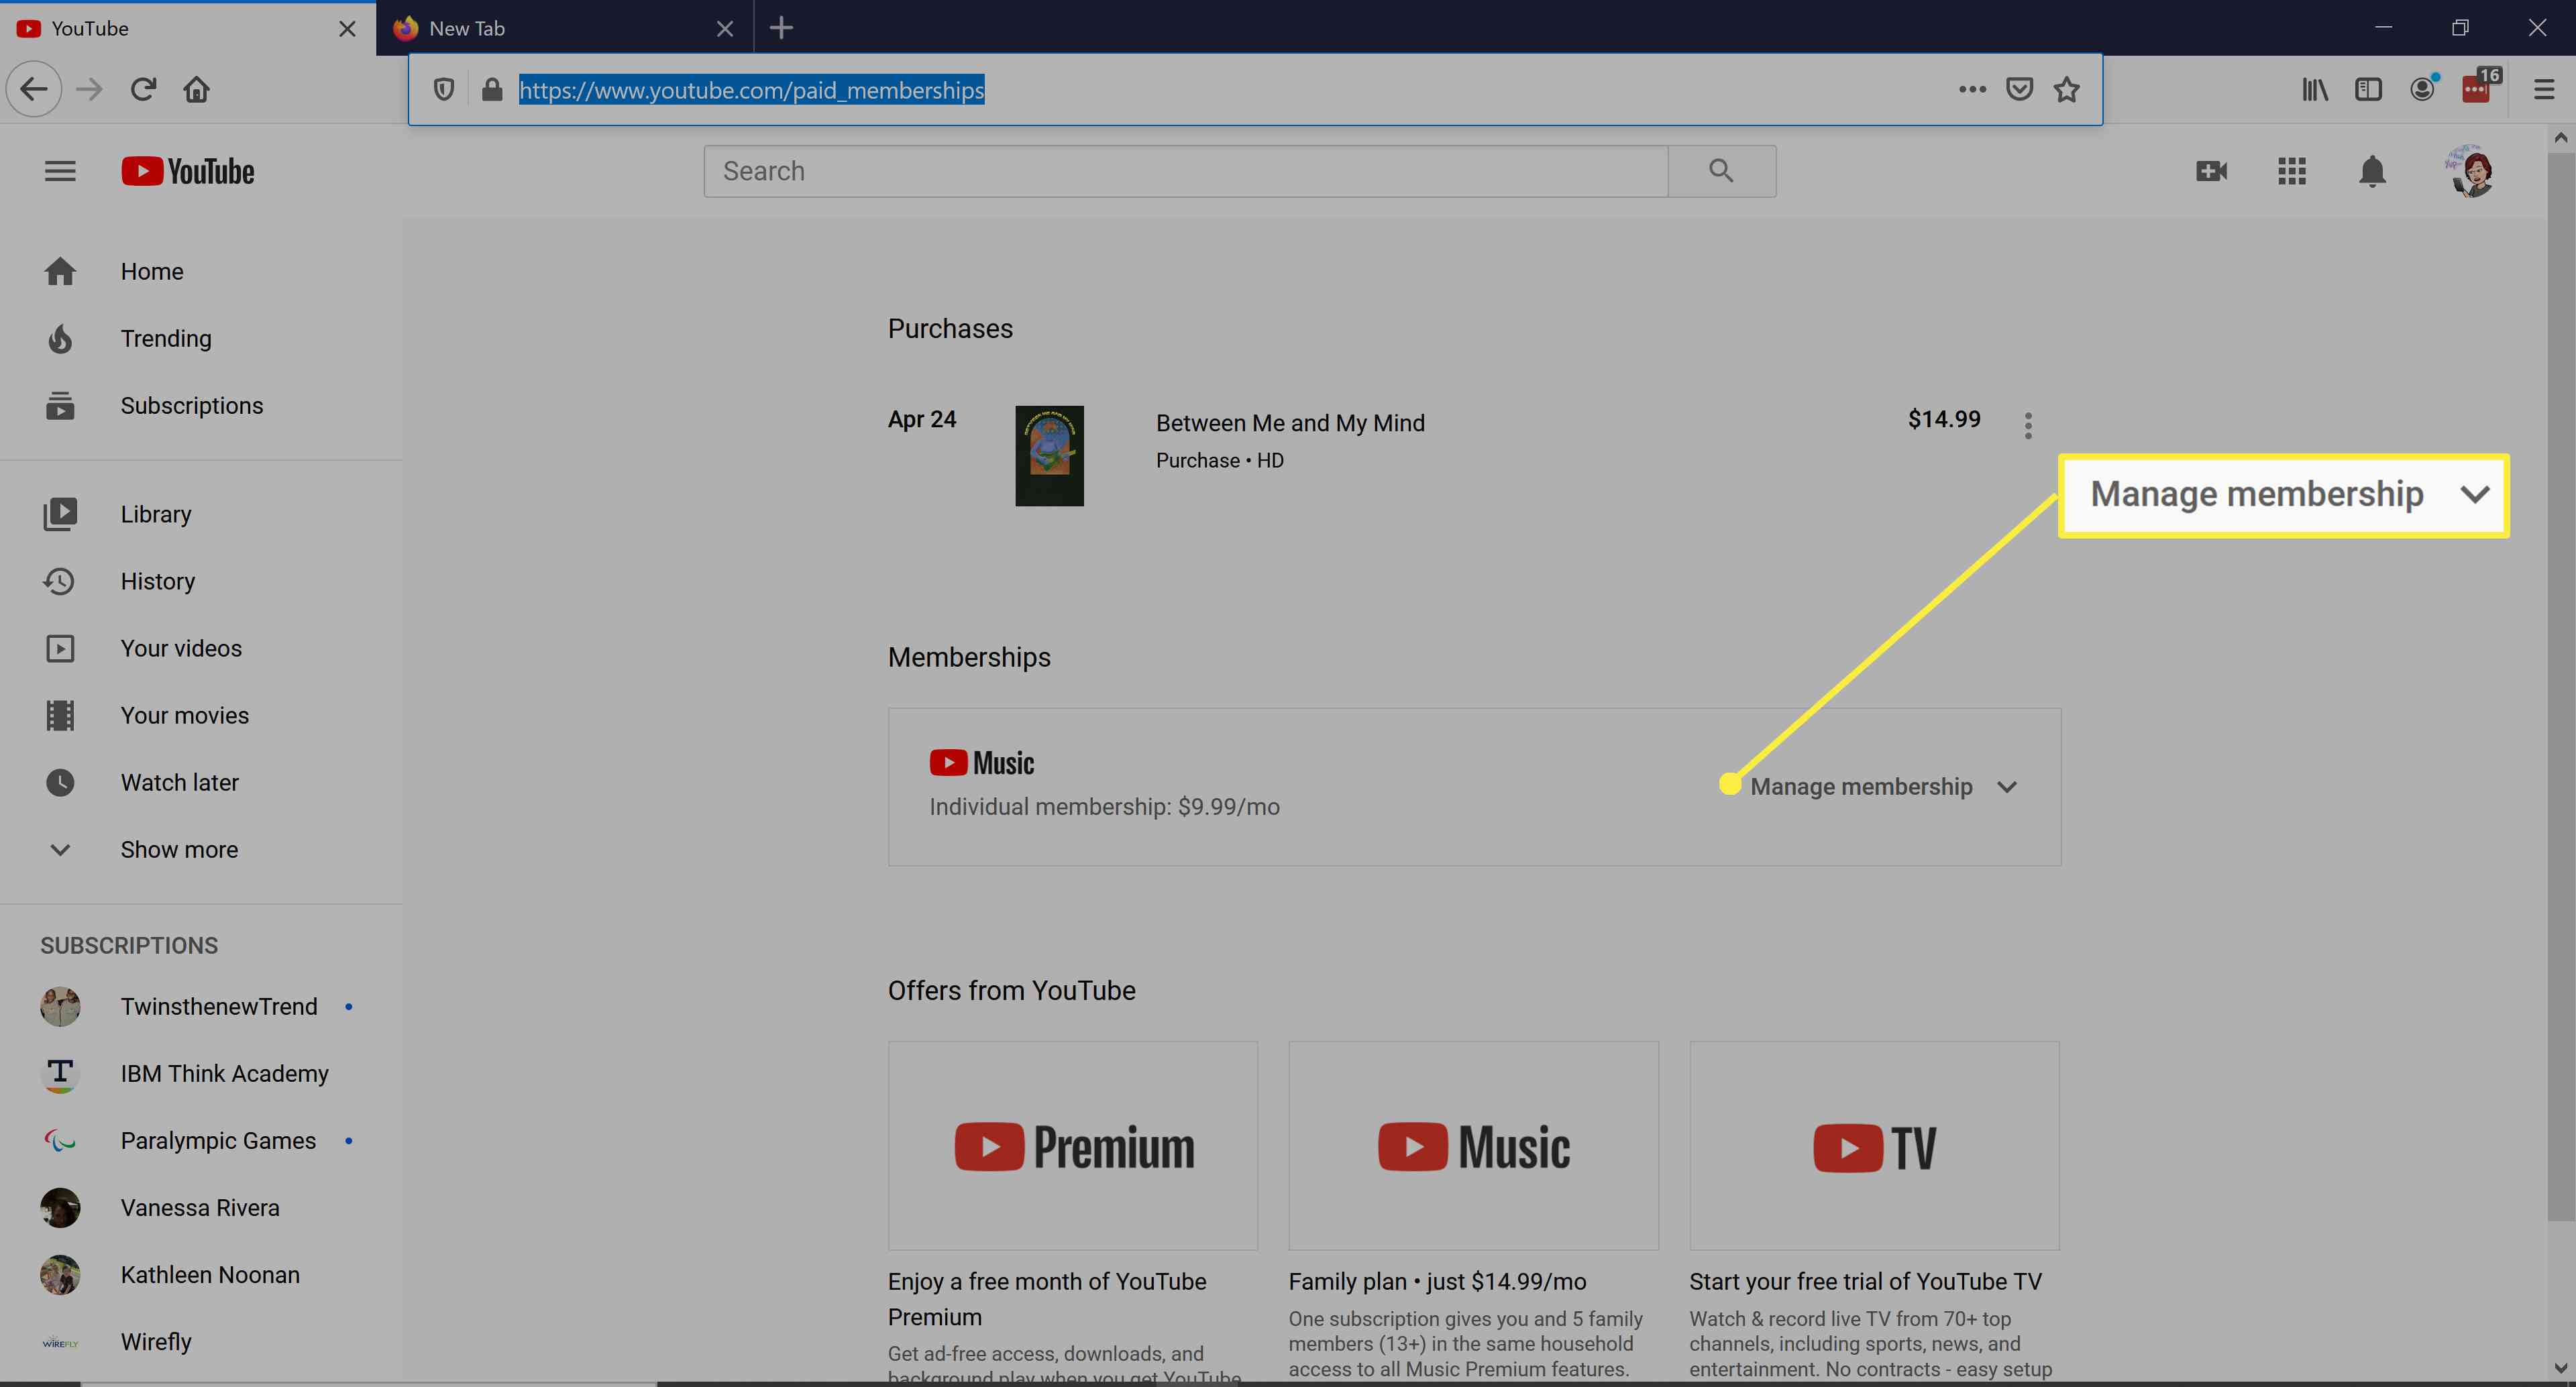Click the create video camera icon
This screenshot has height=1387, width=2576.
[2209, 171]
